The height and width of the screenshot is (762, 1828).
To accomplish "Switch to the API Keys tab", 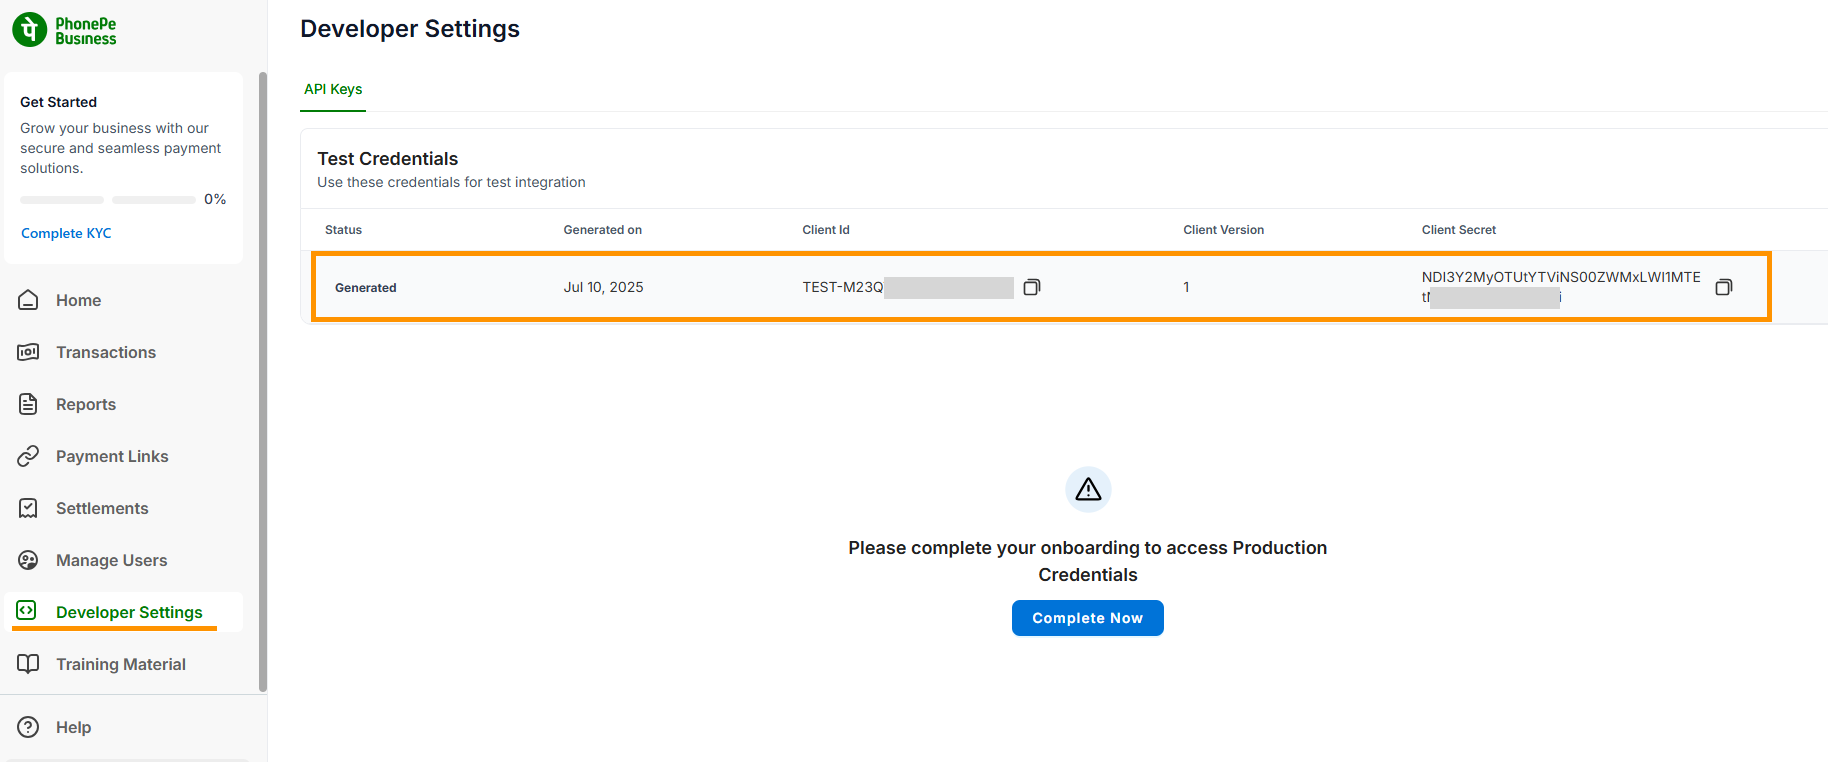I will coord(333,89).
